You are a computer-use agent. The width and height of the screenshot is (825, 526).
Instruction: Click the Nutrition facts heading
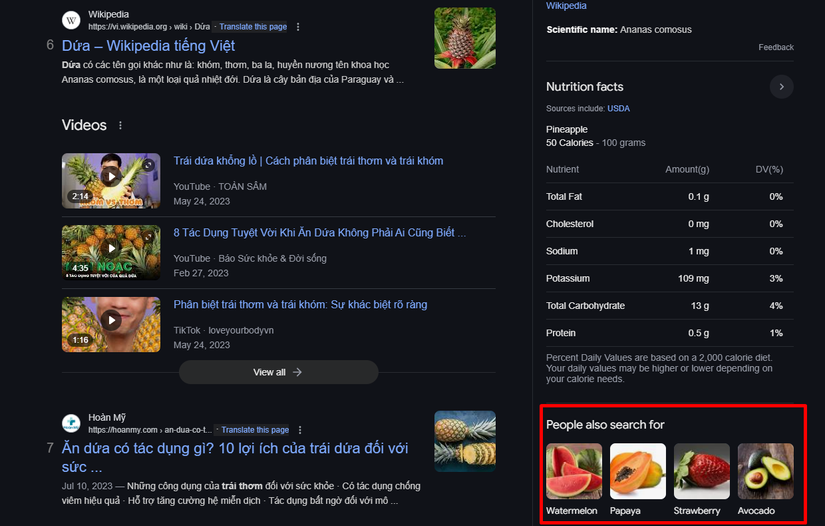click(585, 87)
